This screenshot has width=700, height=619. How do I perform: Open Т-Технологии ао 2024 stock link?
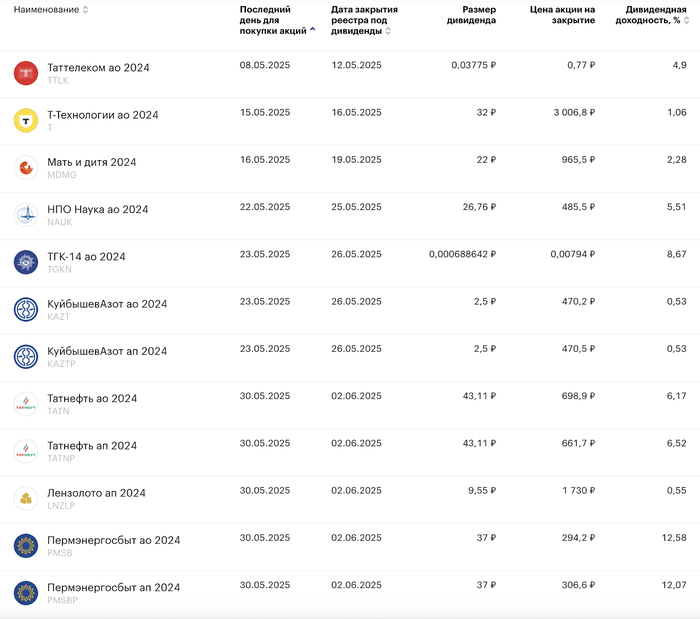click(x=103, y=115)
